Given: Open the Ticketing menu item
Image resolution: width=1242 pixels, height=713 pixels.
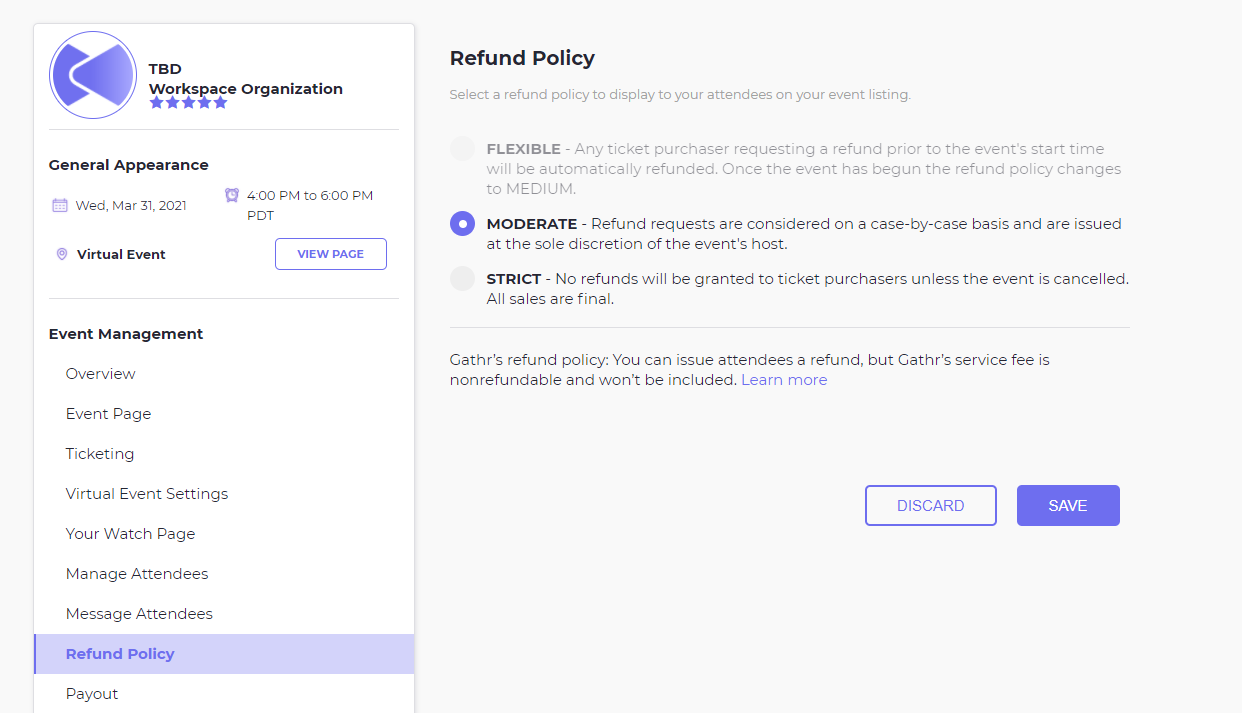Looking at the screenshot, I should 100,454.
